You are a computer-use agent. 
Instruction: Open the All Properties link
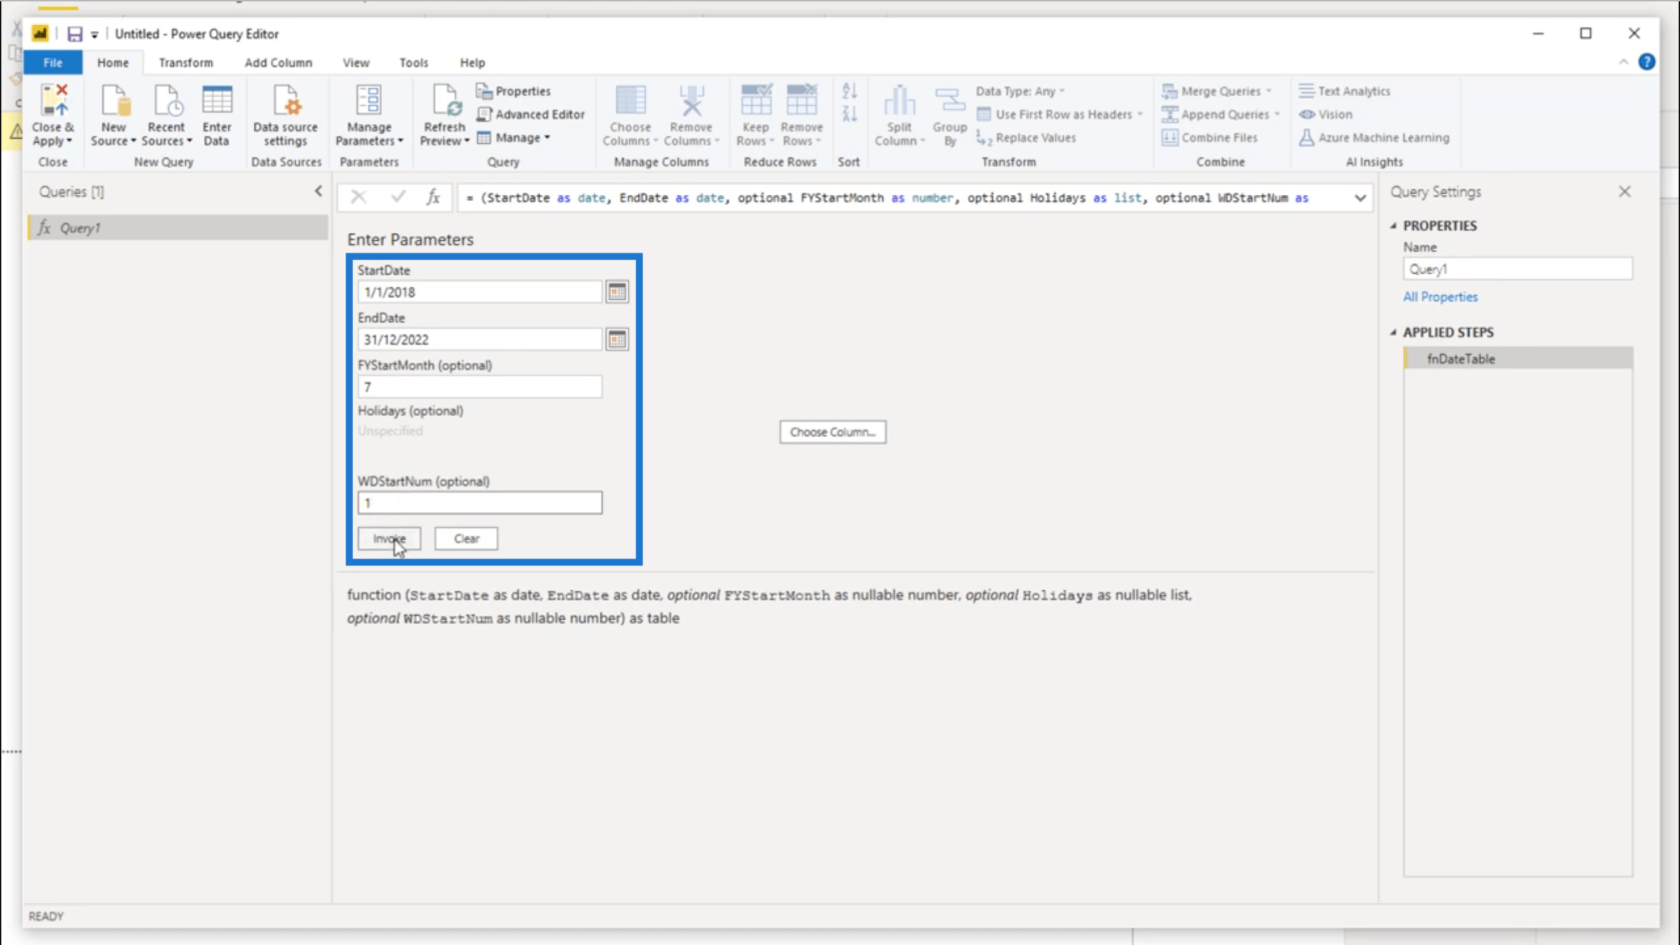point(1440,297)
